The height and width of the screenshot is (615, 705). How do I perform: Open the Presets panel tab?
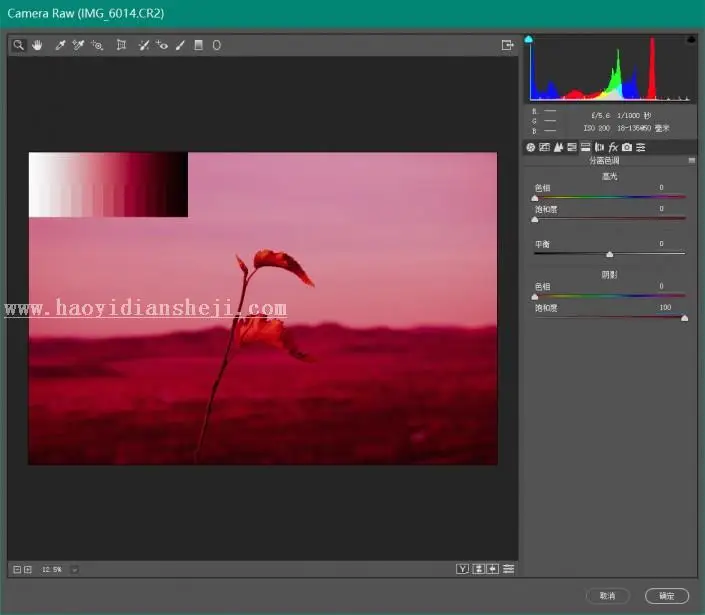tap(641, 147)
